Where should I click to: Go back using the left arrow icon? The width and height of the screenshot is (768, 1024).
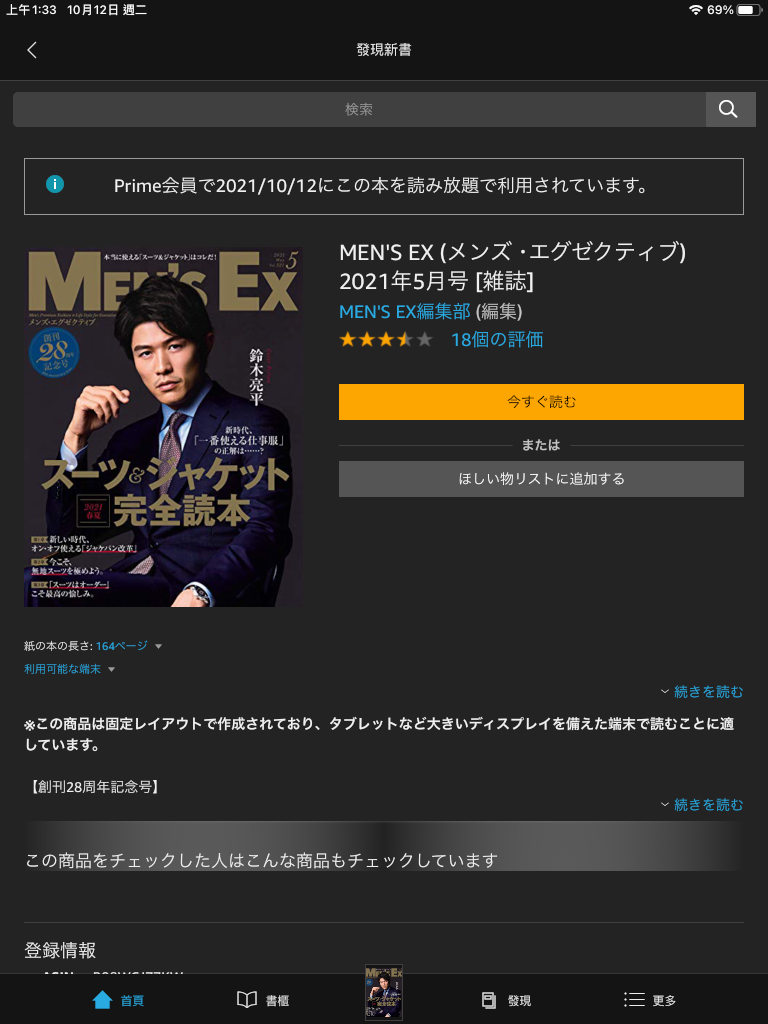[x=31, y=50]
